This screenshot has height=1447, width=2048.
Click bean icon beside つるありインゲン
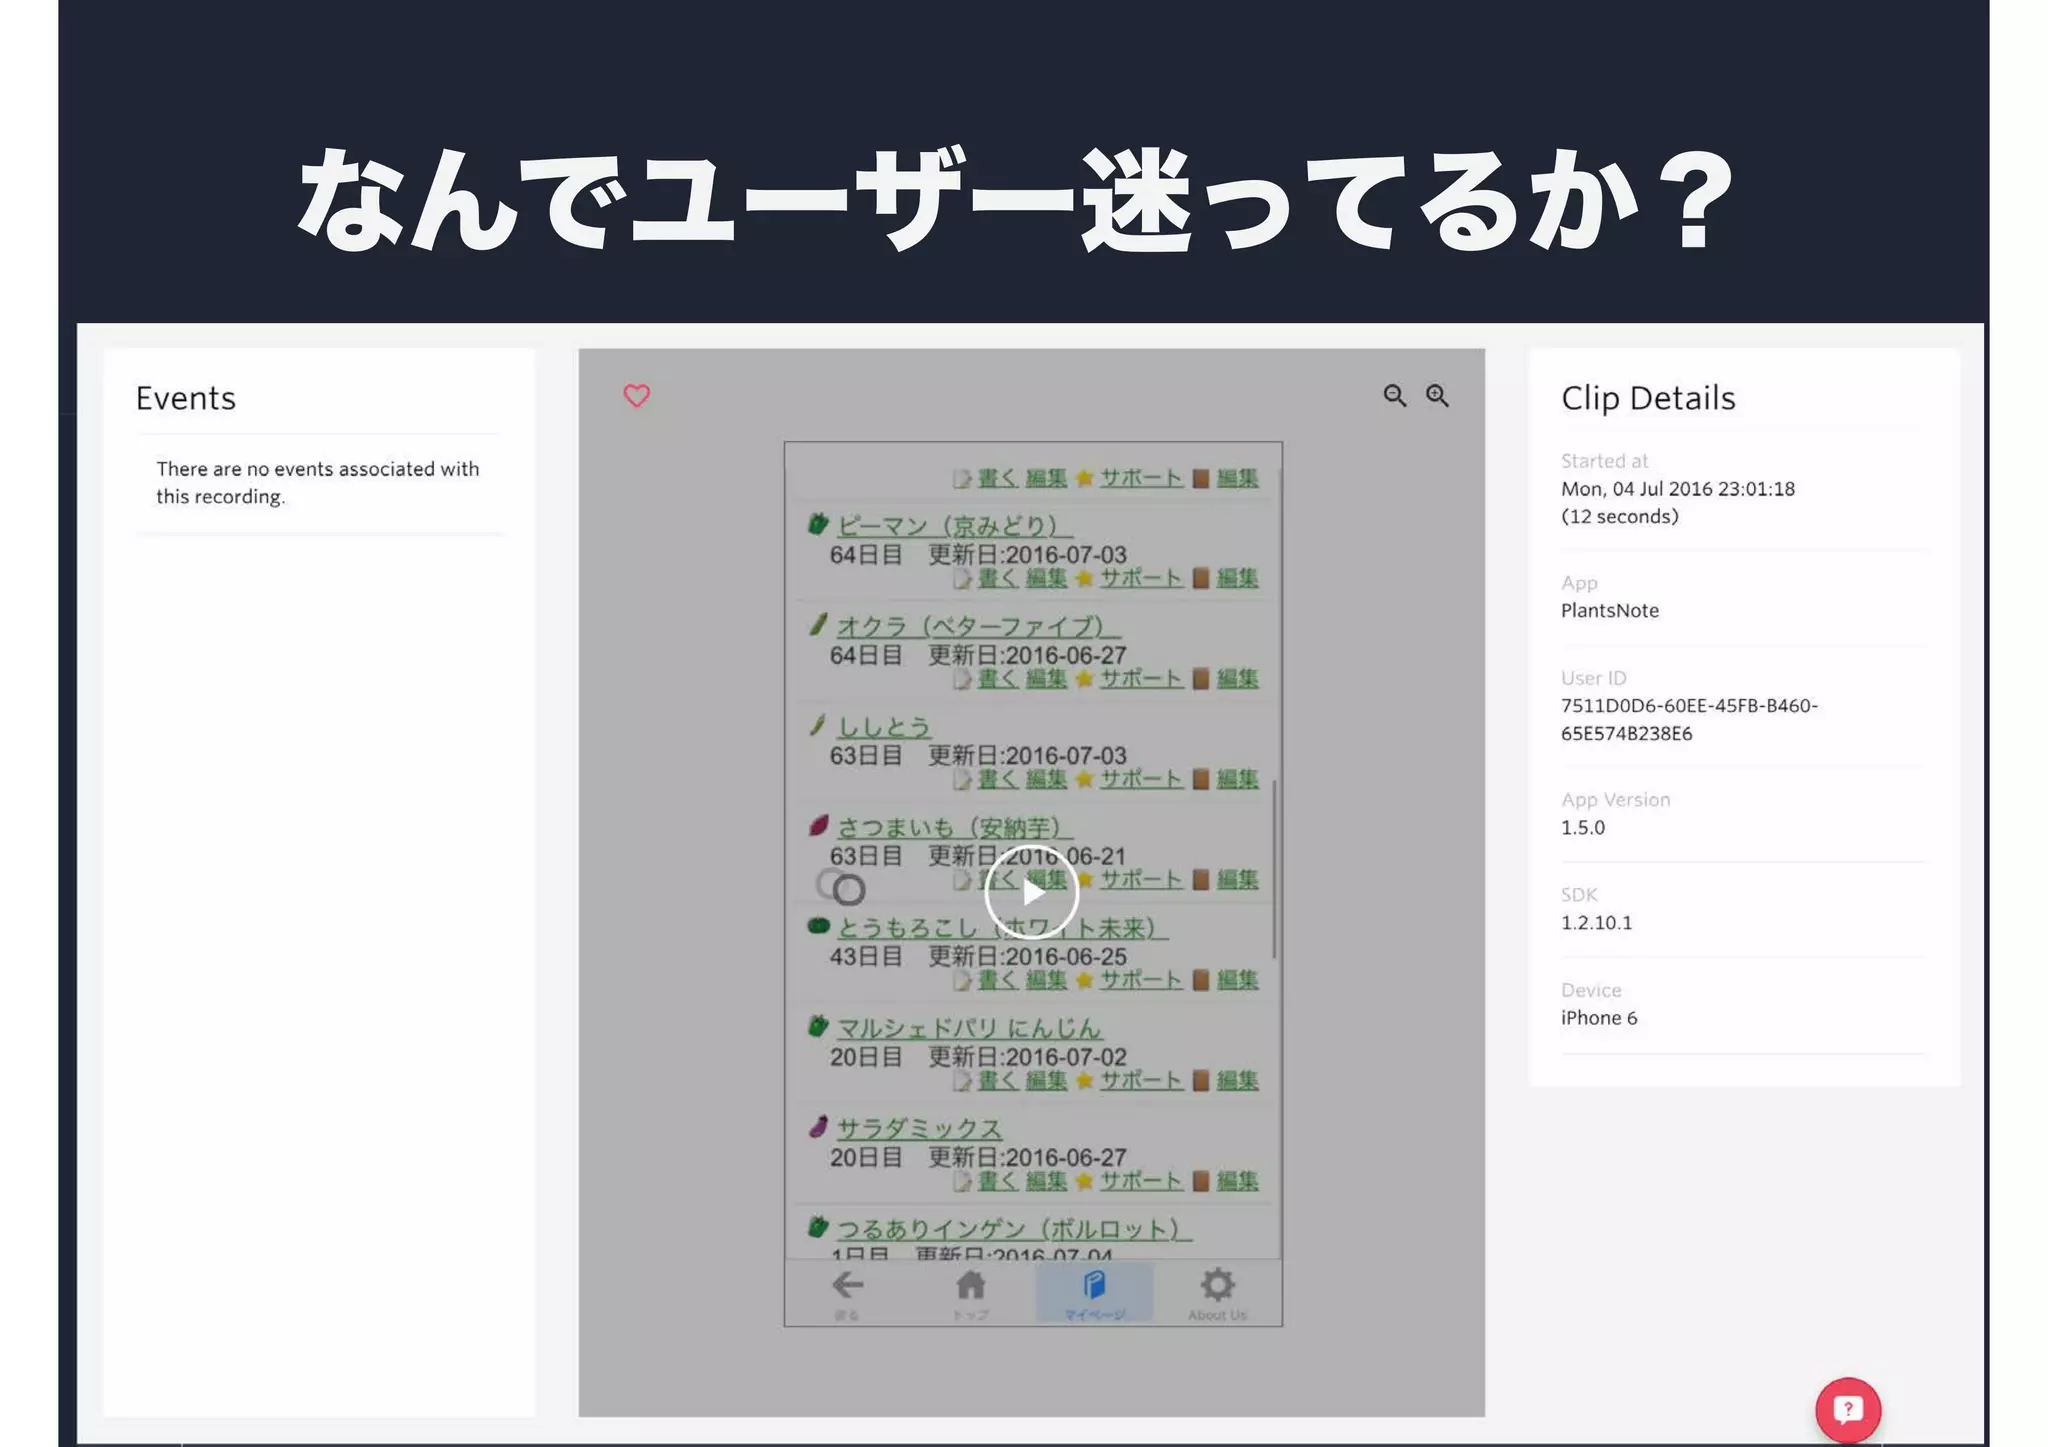818,1227
